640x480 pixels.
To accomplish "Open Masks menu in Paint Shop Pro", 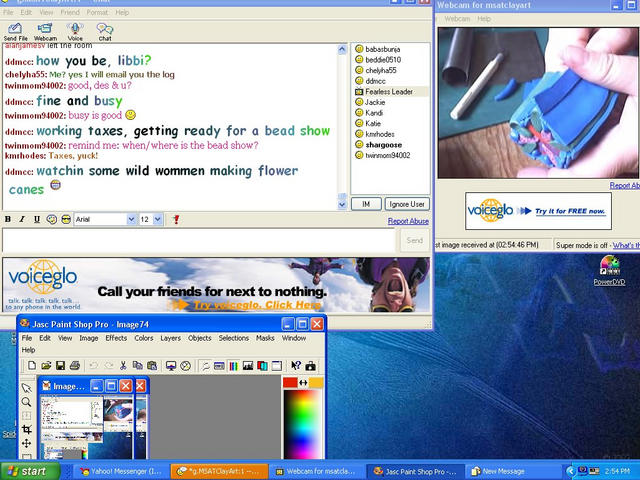I will (x=265, y=338).
